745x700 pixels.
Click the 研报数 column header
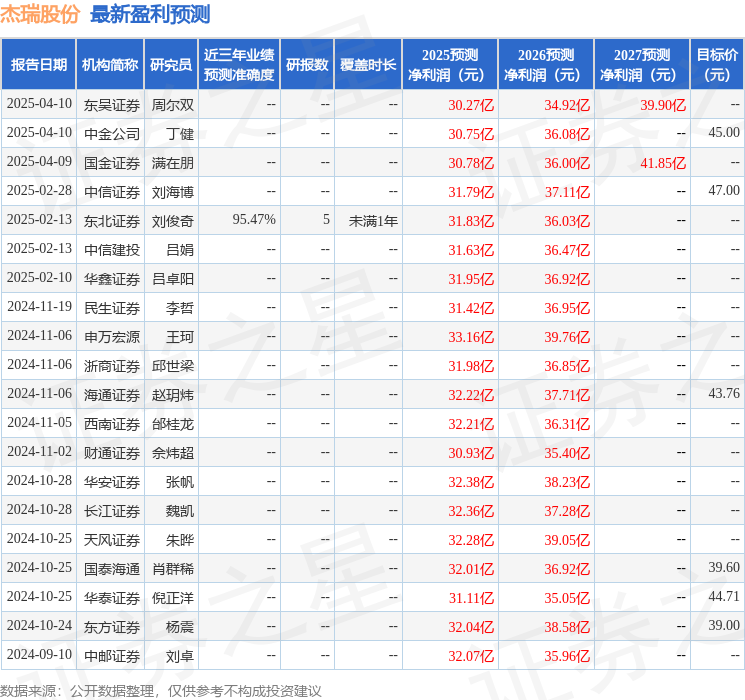pos(307,65)
